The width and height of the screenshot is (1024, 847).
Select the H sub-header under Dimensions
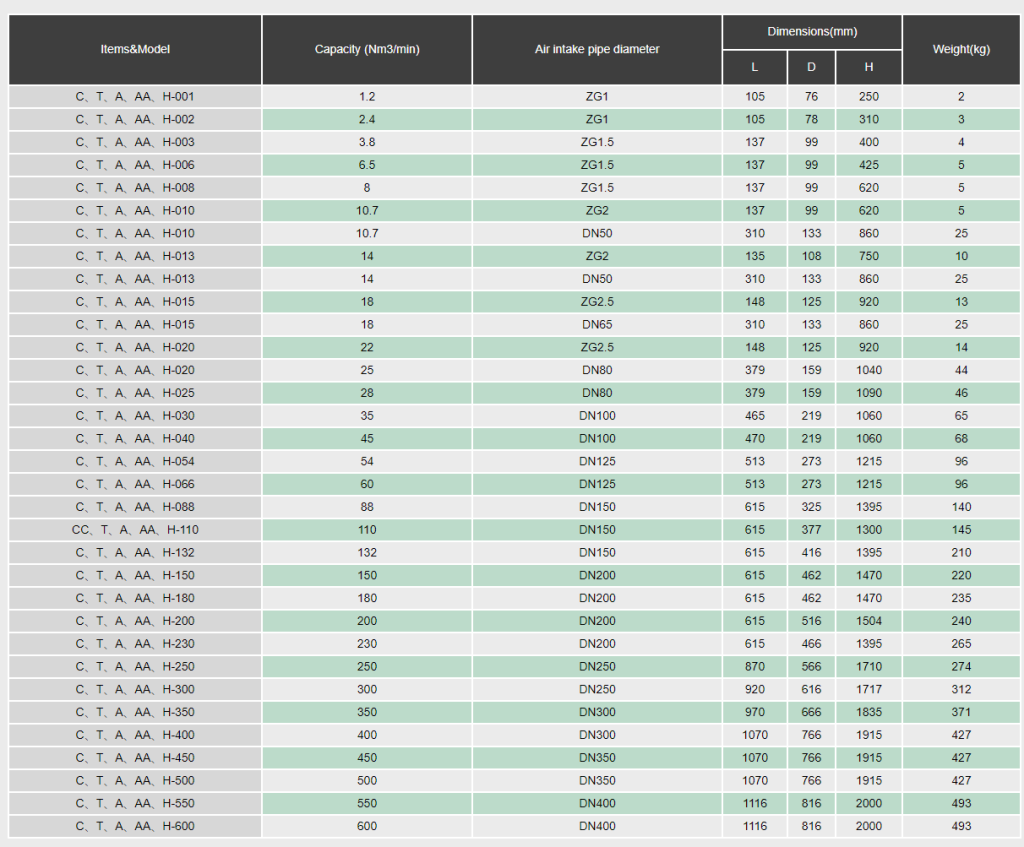pyautogui.click(x=869, y=67)
